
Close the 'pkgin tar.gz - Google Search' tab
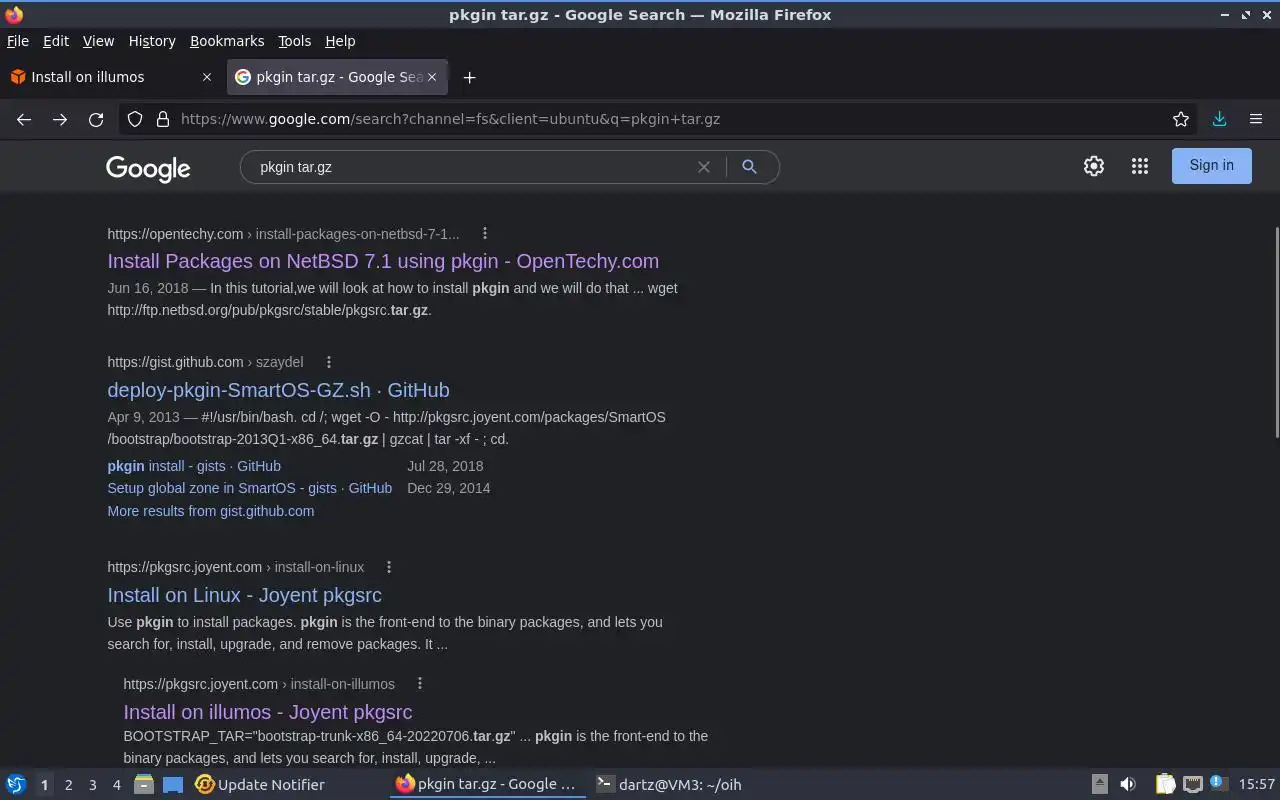pyautogui.click(x=432, y=77)
